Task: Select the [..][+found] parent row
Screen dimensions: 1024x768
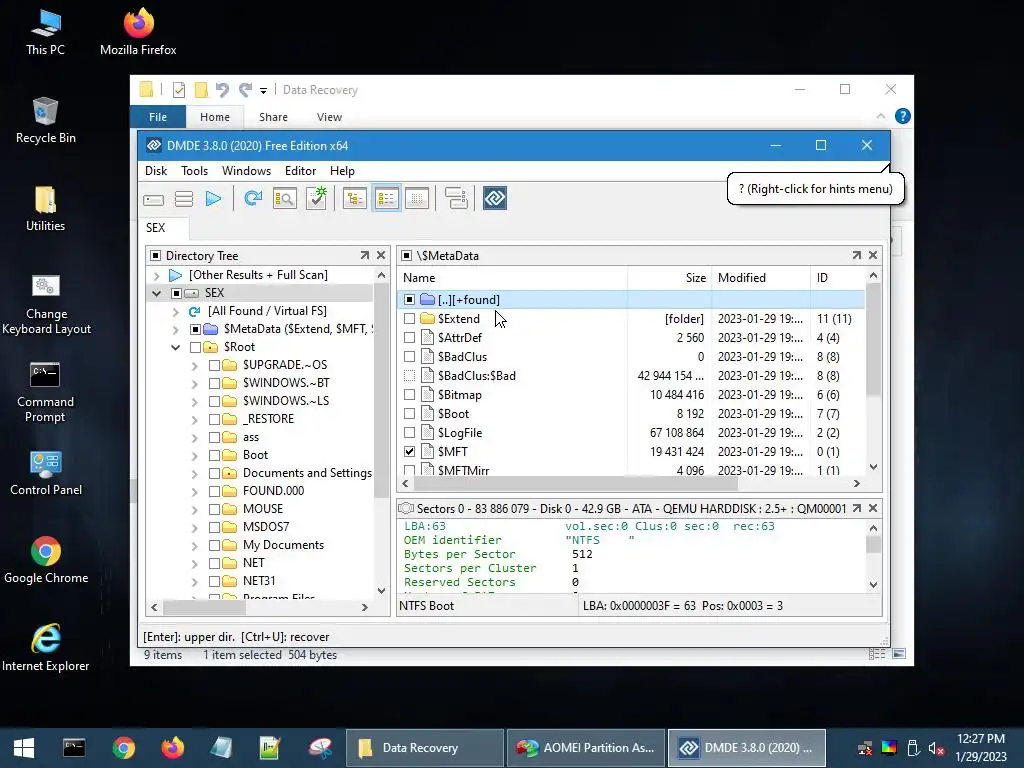Action: (631, 300)
